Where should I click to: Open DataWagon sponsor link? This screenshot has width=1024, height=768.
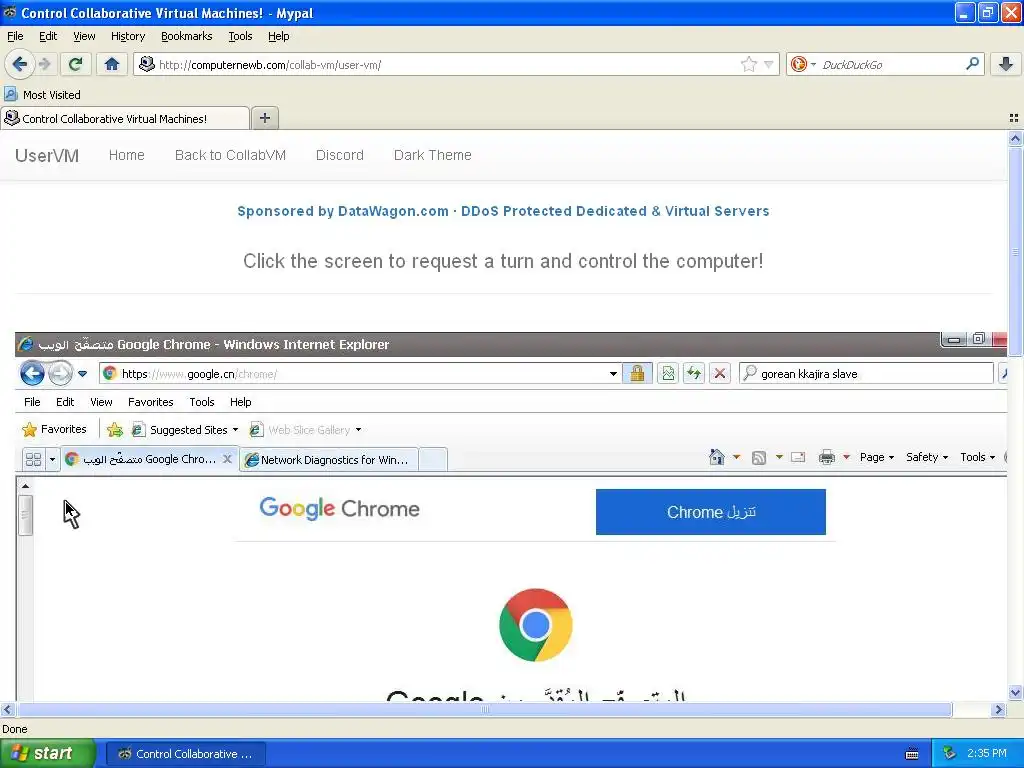tap(503, 211)
